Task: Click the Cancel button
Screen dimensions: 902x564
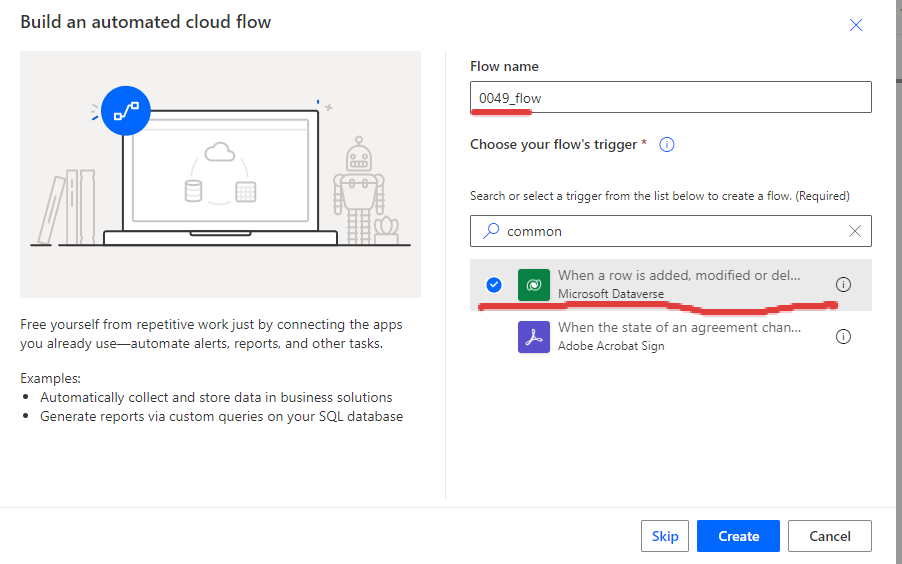Action: tap(830, 536)
